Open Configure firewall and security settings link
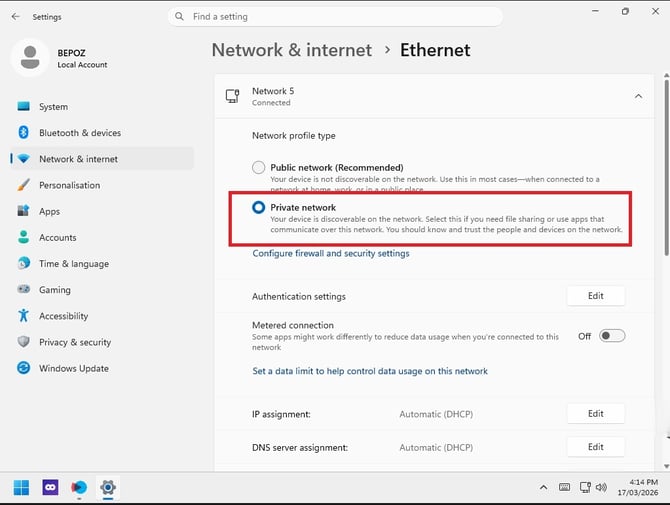 click(x=331, y=253)
